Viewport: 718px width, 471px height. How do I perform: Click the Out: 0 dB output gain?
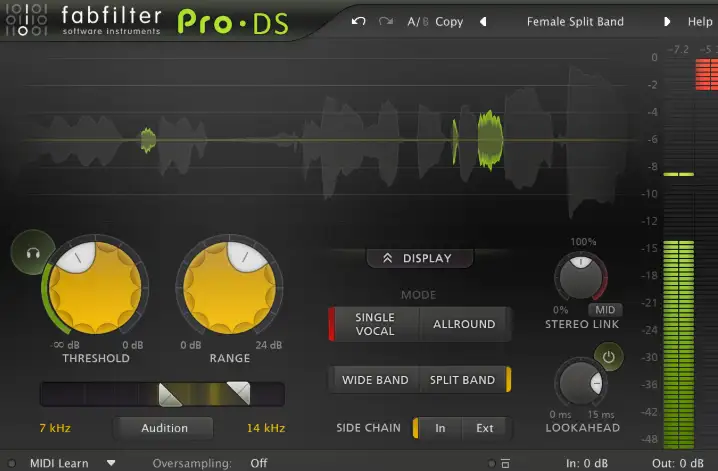(x=678, y=463)
